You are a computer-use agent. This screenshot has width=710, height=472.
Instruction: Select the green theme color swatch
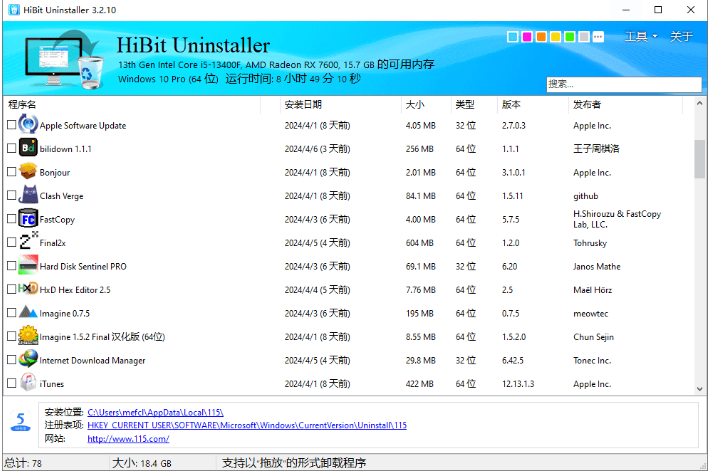tap(570, 37)
